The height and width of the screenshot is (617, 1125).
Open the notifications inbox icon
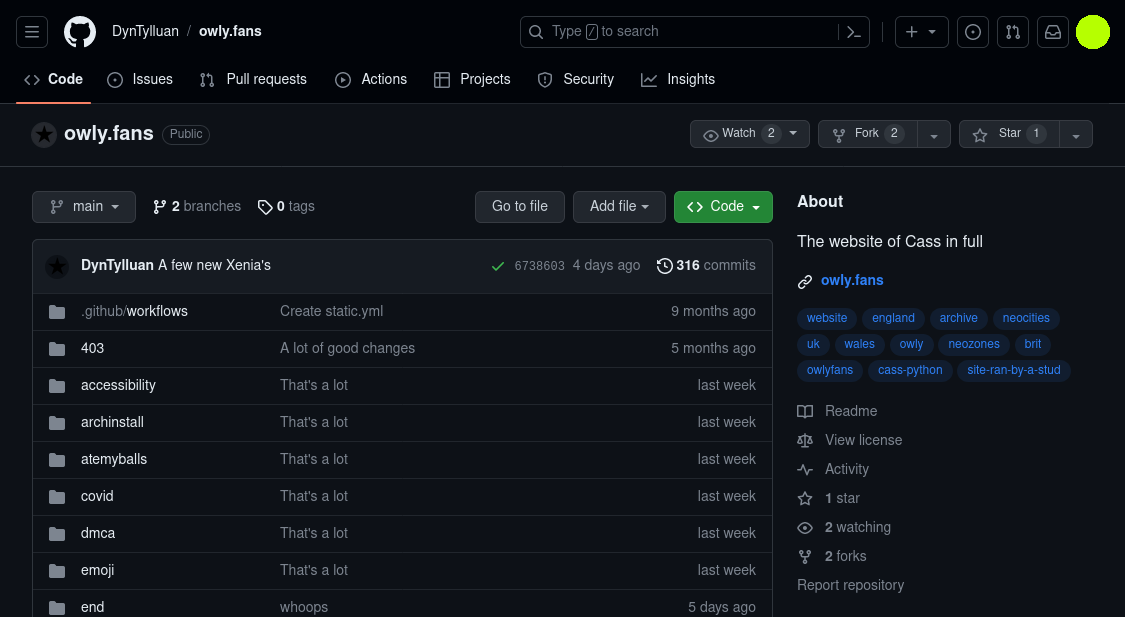click(x=1053, y=32)
